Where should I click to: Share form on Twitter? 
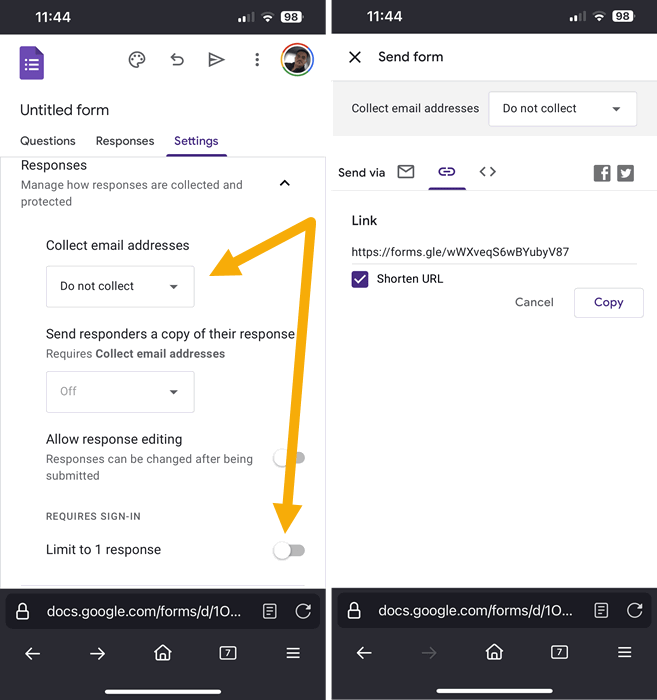click(625, 173)
